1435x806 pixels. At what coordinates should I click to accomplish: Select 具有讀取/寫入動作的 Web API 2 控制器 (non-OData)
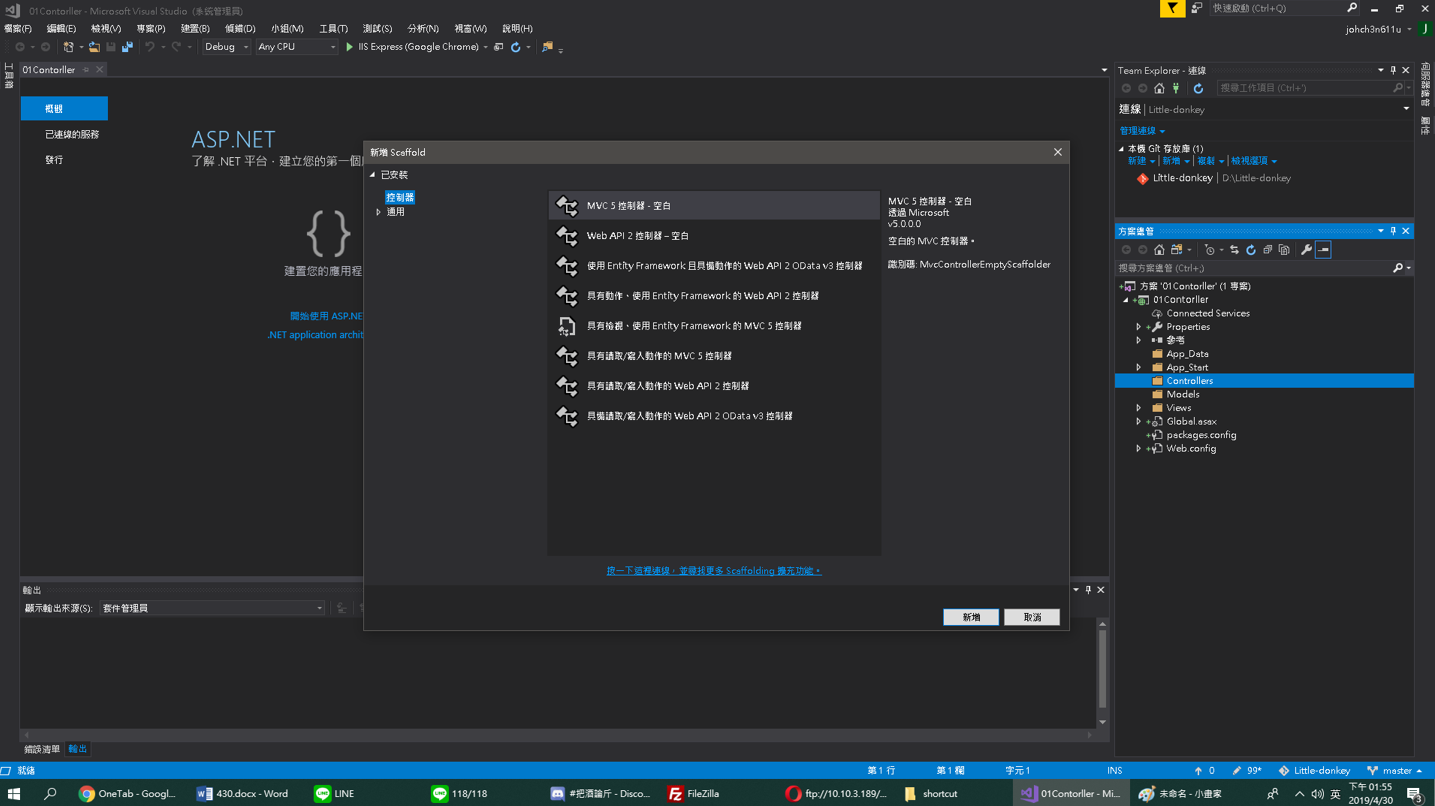pyautogui.click(x=714, y=386)
